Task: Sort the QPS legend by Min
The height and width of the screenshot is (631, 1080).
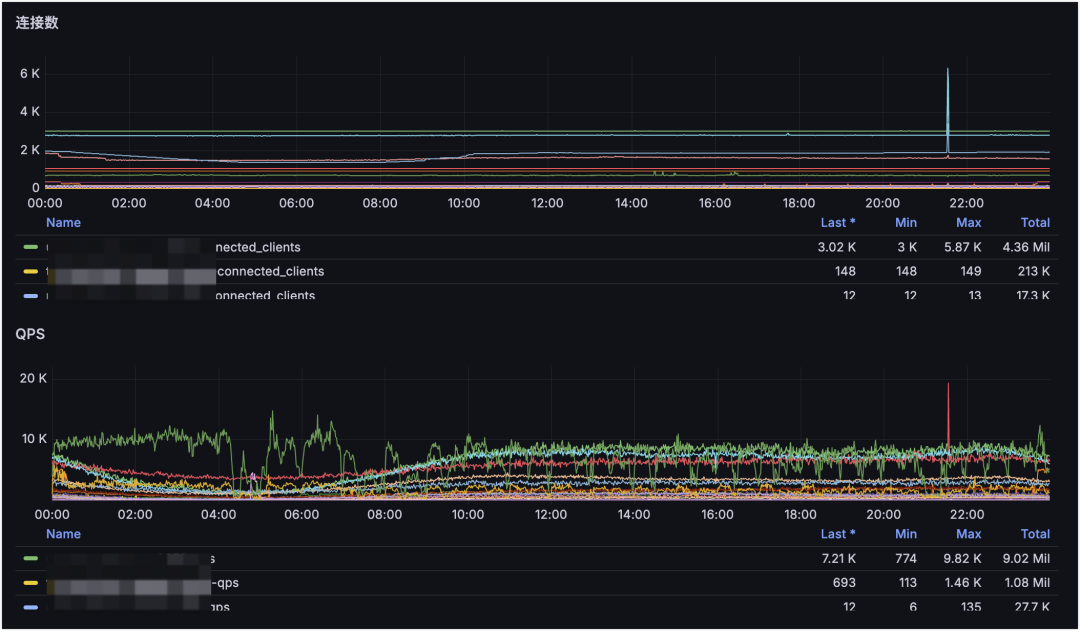Action: coord(906,534)
